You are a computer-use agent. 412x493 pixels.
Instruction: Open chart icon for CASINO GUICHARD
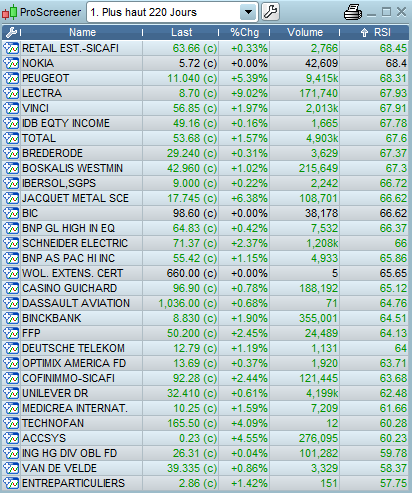[11, 288]
